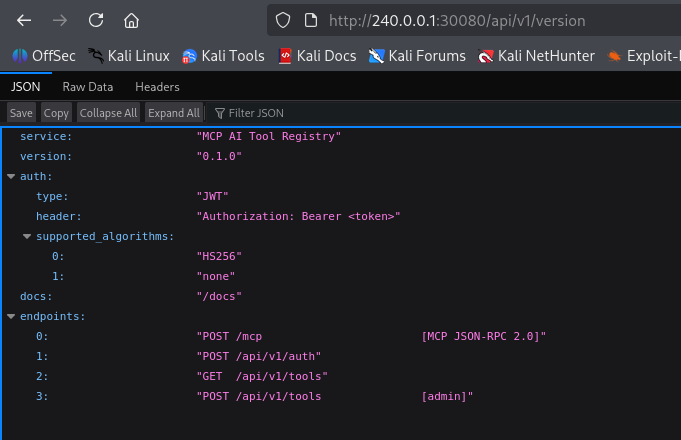Expand All JSON nodes
The height and width of the screenshot is (440, 681).
[174, 113]
